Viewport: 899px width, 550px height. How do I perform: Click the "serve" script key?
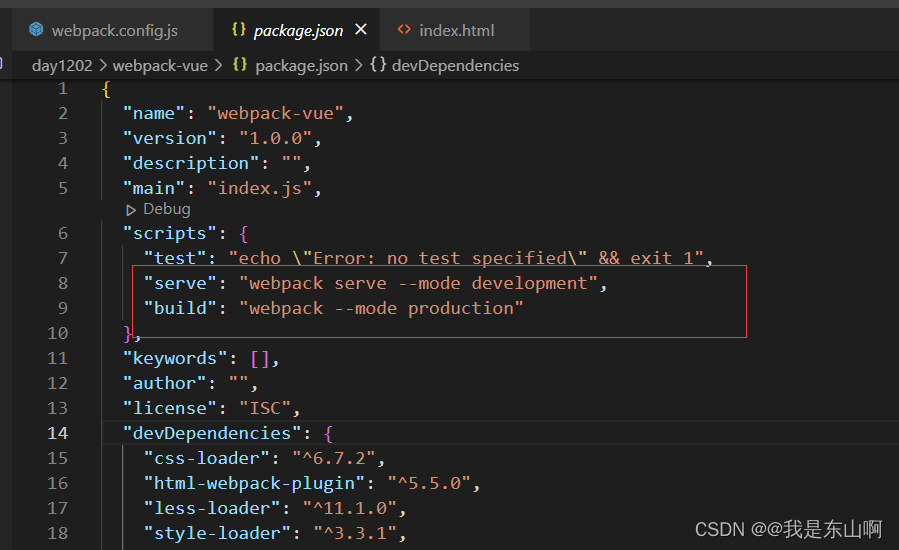point(180,283)
